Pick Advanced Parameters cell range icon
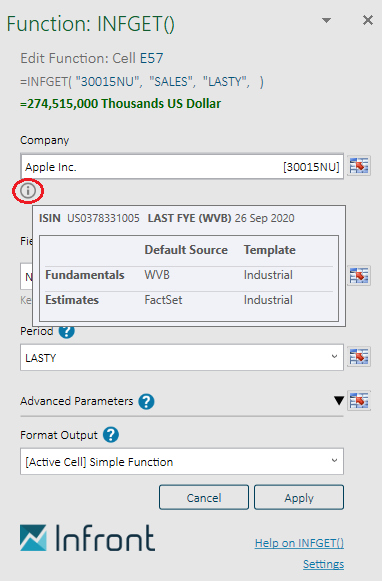 click(359, 401)
